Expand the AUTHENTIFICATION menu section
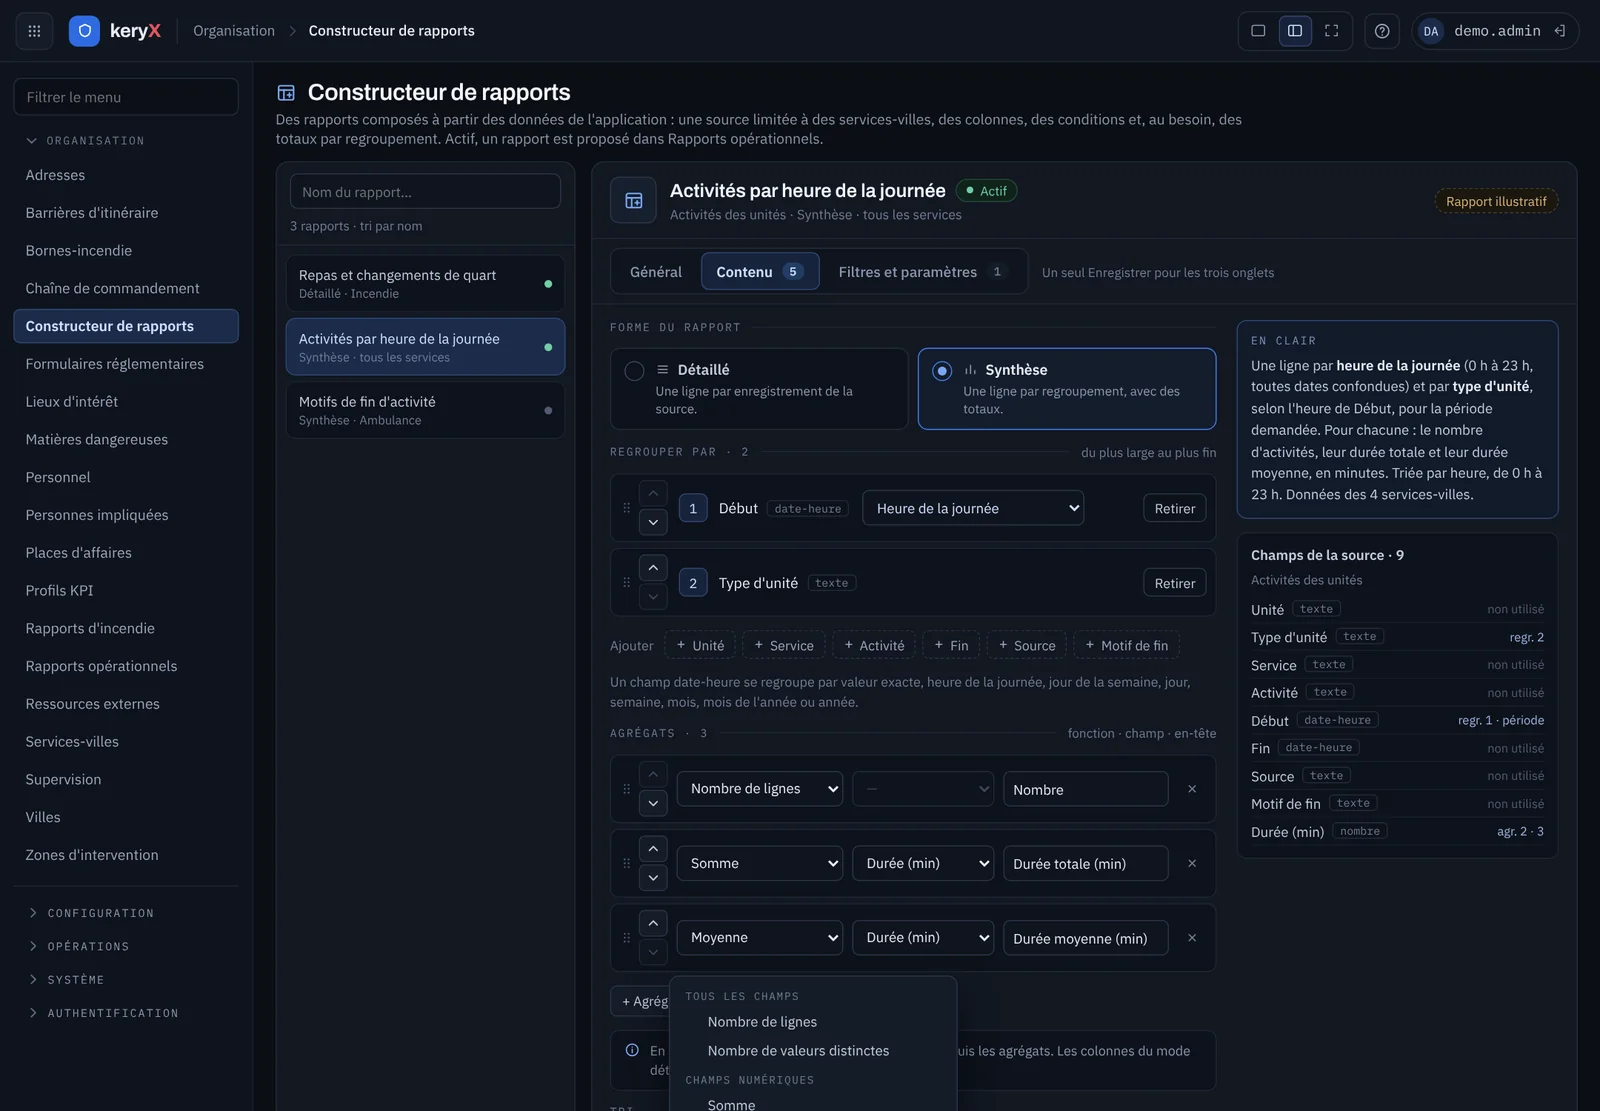This screenshot has height=1111, width=1600. coord(102,1013)
